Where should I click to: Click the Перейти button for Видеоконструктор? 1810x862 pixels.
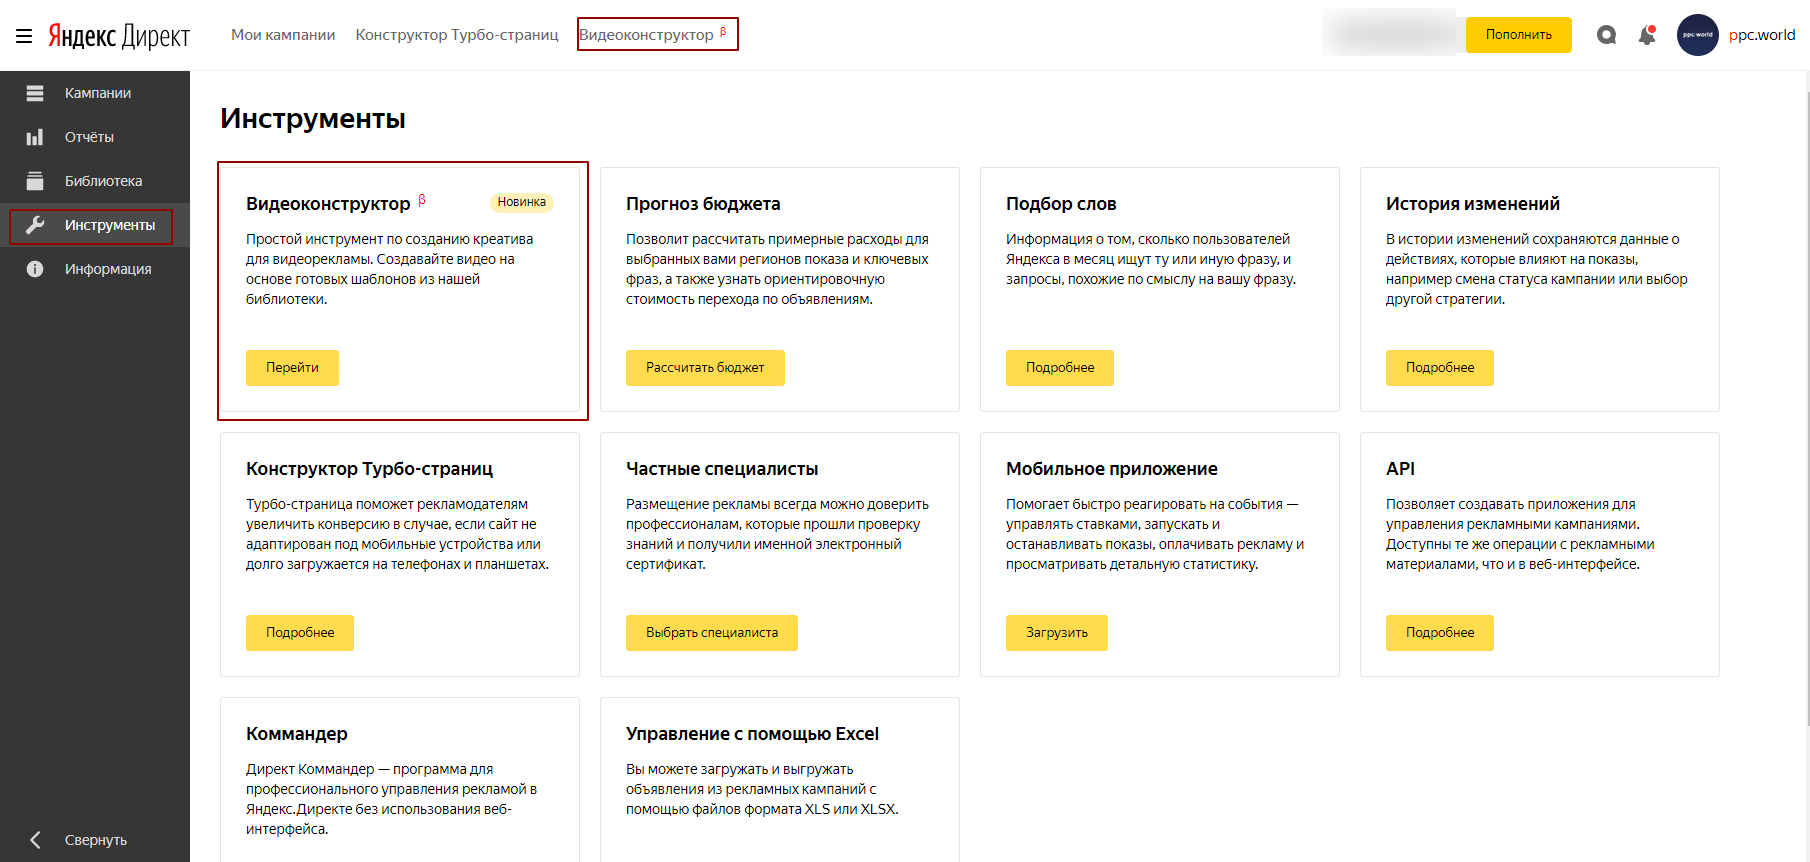tap(292, 368)
